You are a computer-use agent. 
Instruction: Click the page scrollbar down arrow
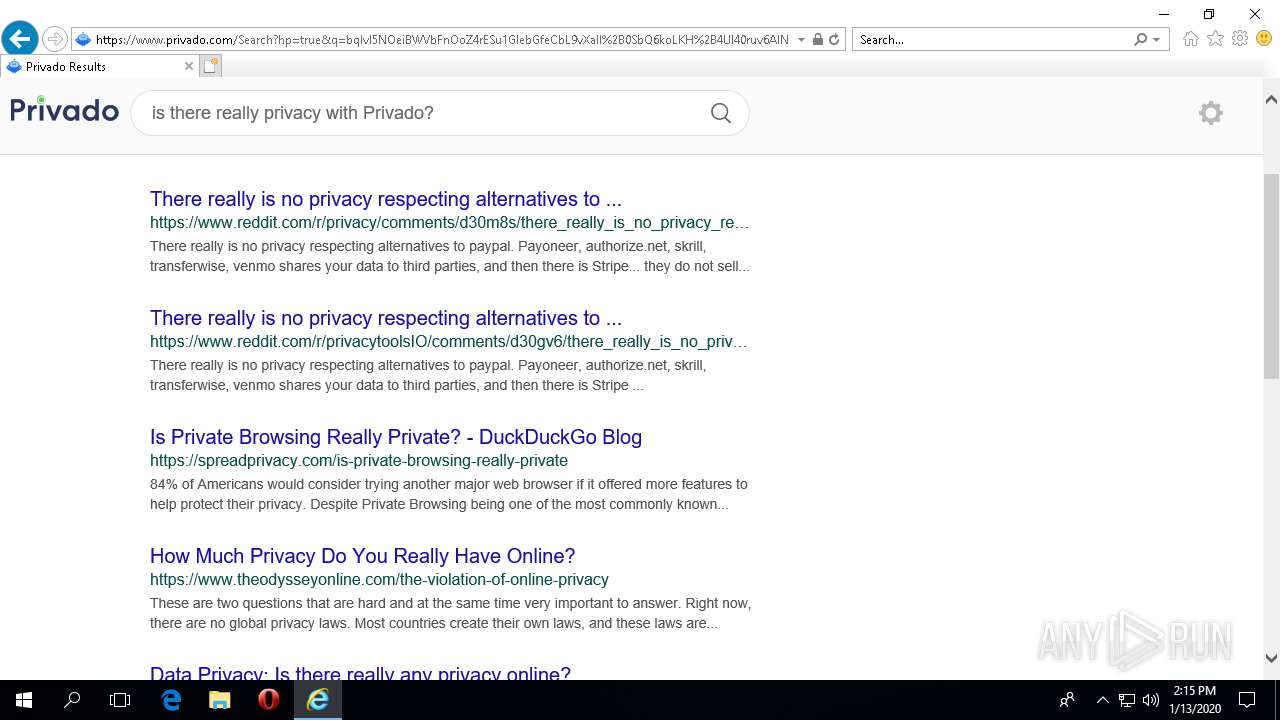tap(1271, 658)
